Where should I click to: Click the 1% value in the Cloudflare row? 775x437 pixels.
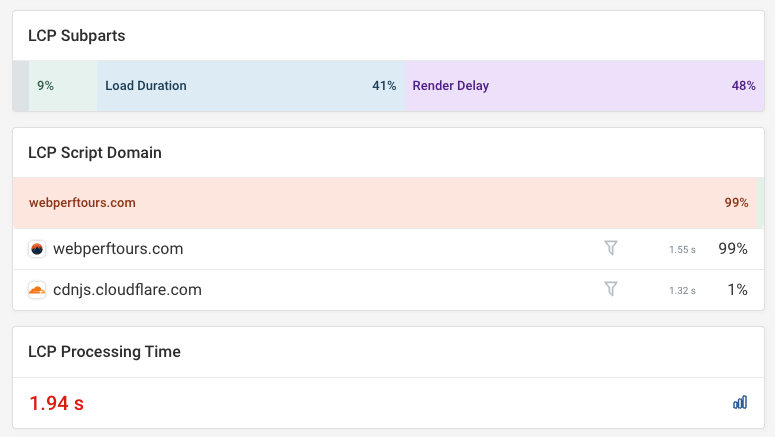pyautogui.click(x=737, y=290)
